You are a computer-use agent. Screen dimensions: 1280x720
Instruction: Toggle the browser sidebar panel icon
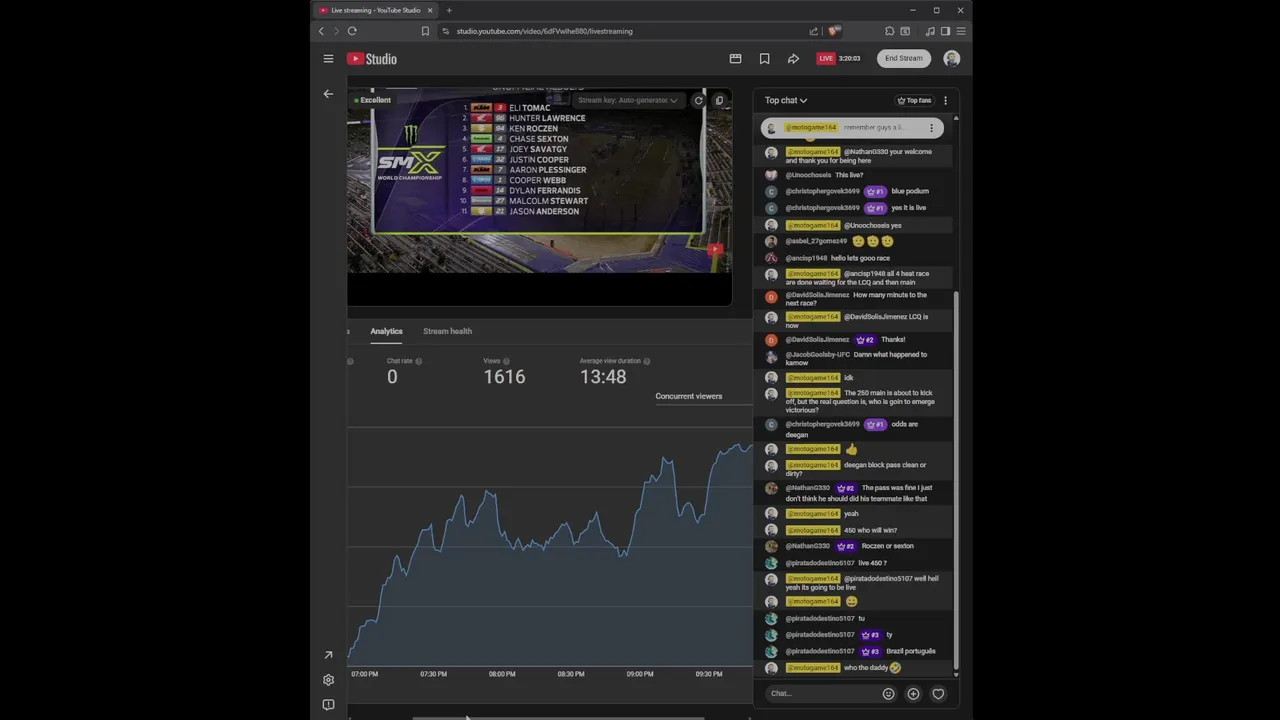945,31
